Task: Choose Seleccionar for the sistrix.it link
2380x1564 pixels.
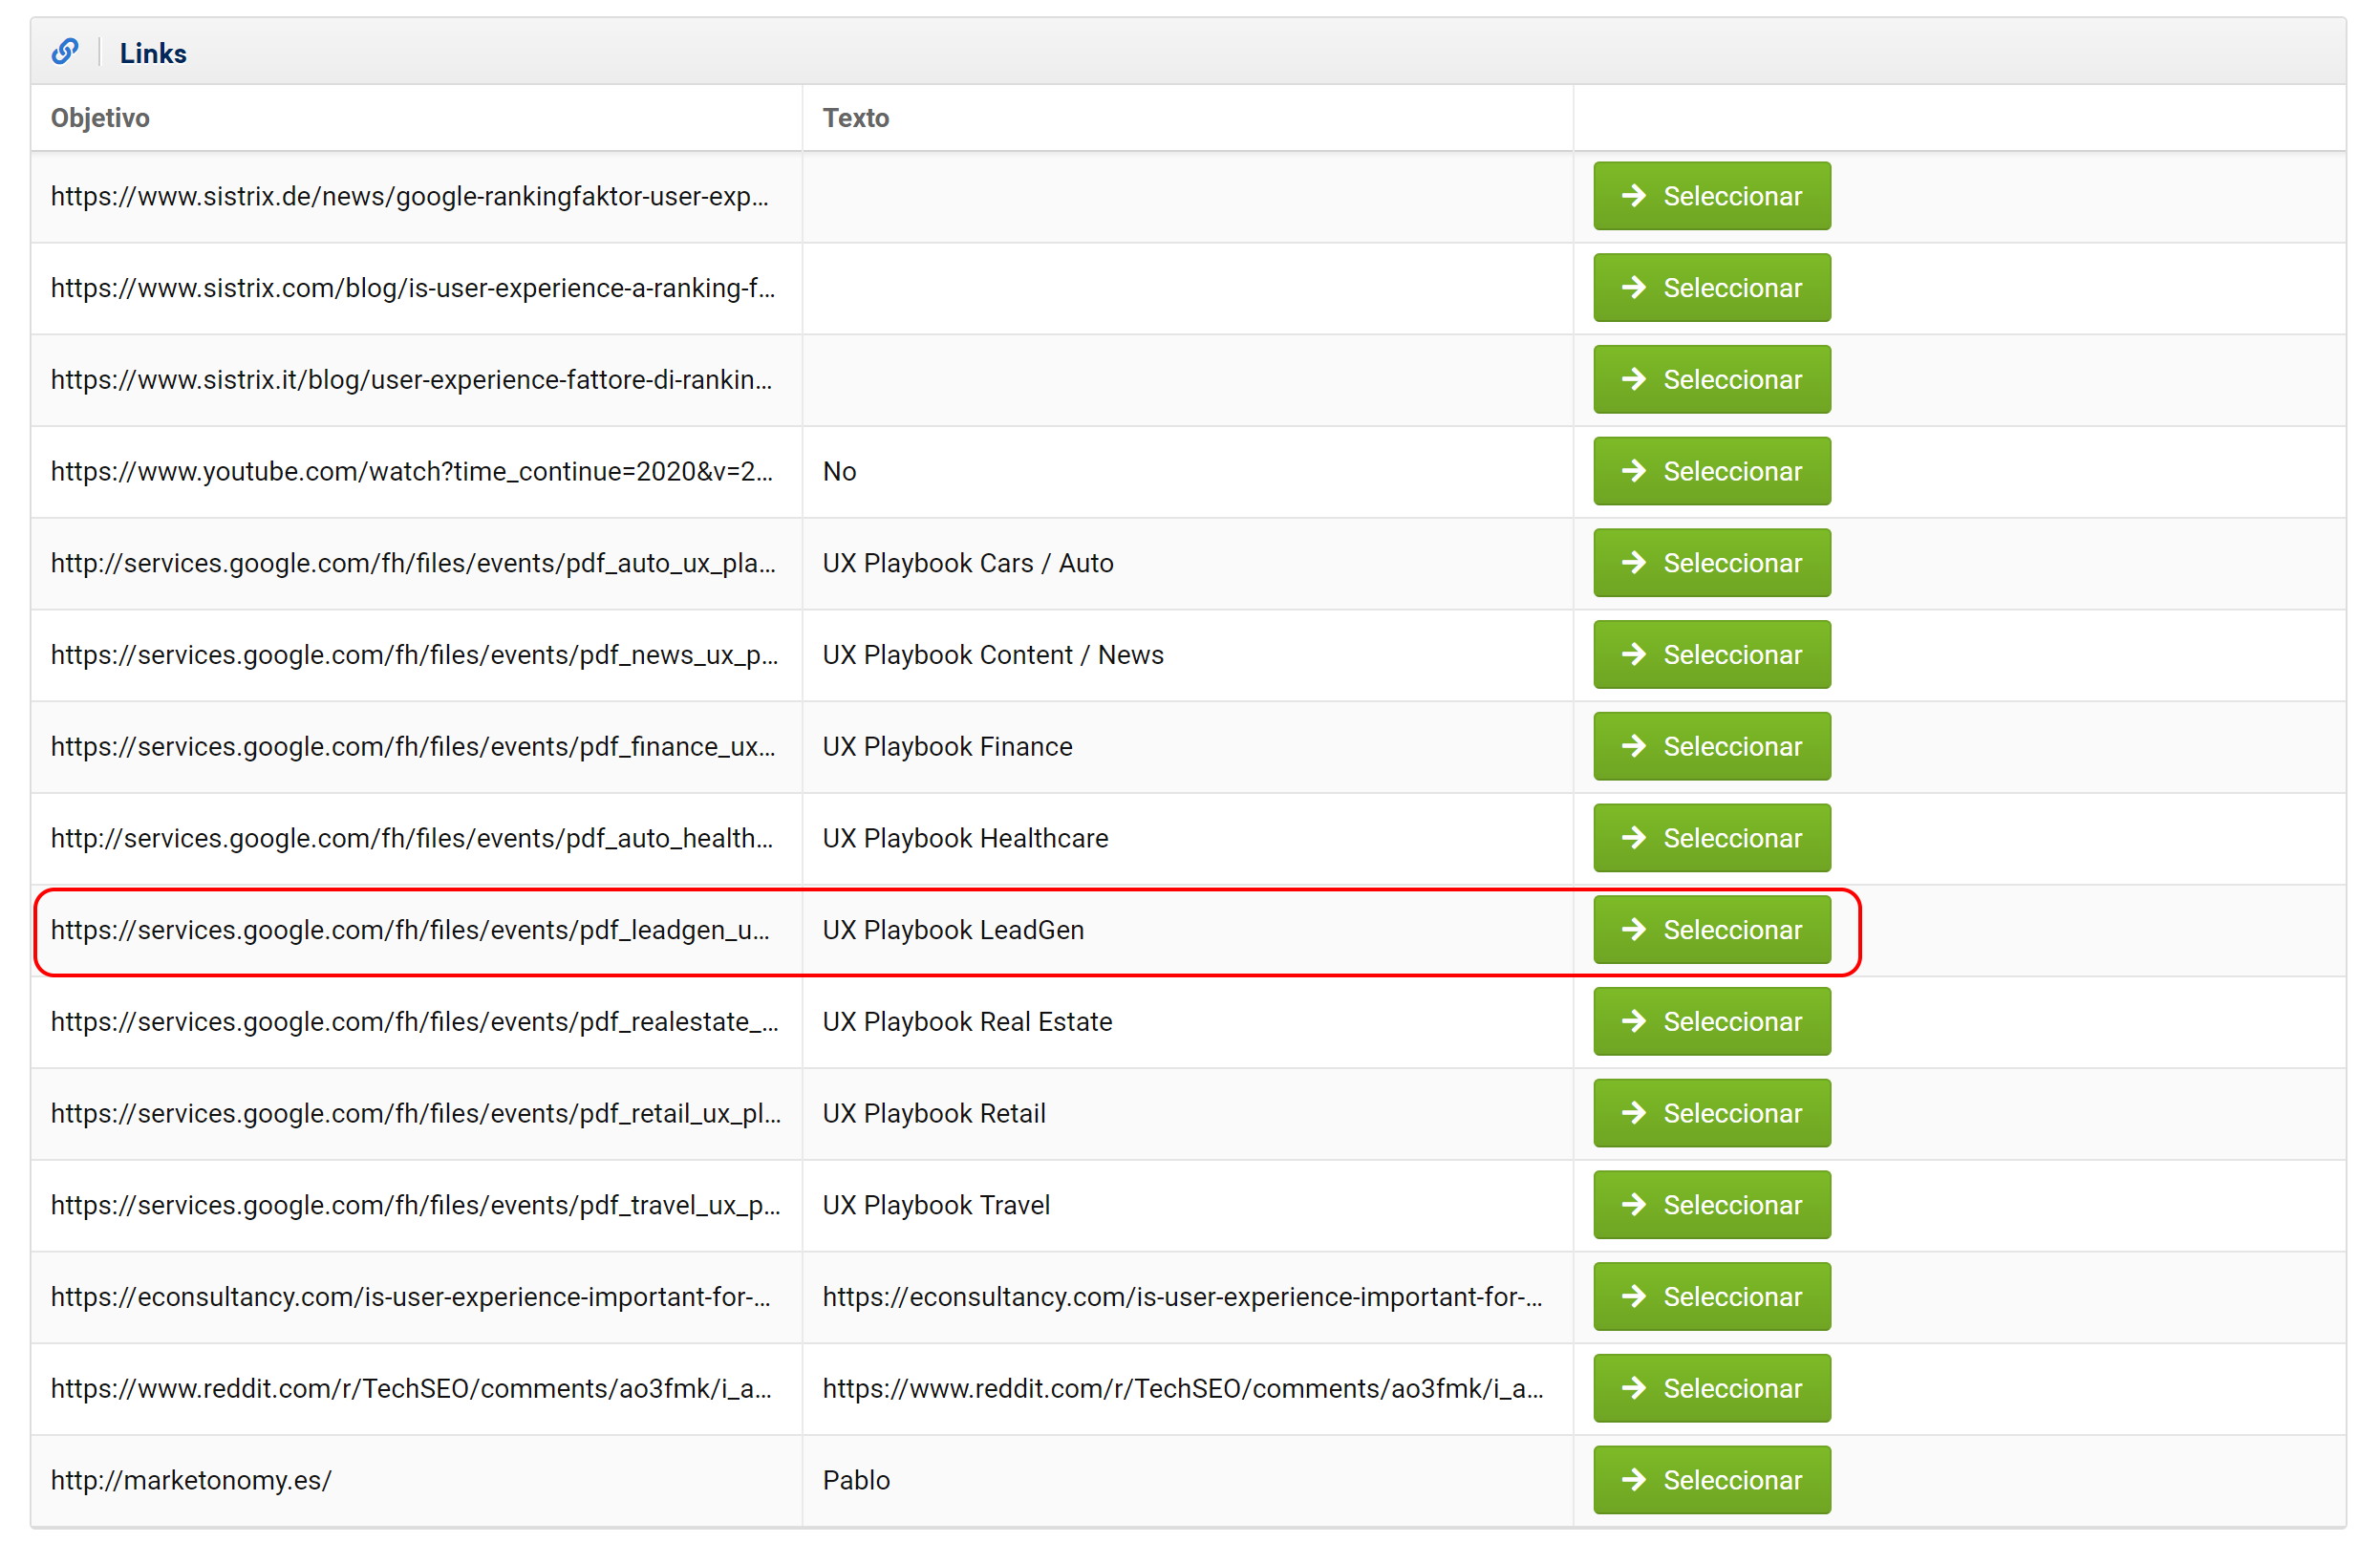Action: point(1711,380)
